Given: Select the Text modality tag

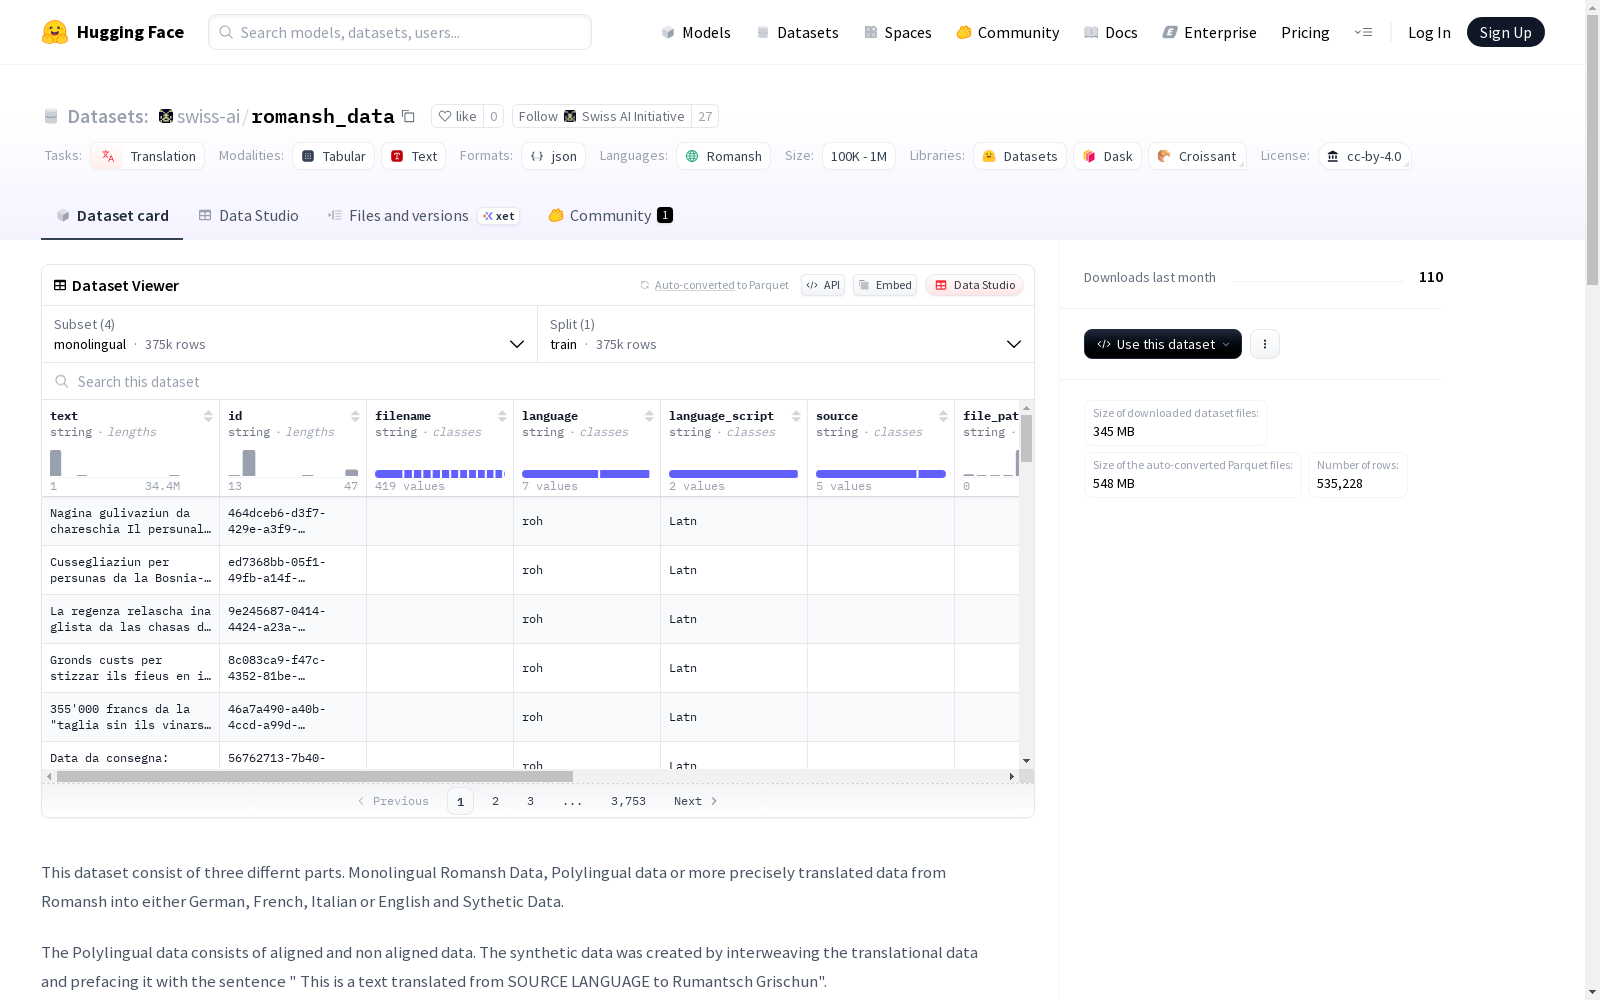Looking at the screenshot, I should 414,156.
